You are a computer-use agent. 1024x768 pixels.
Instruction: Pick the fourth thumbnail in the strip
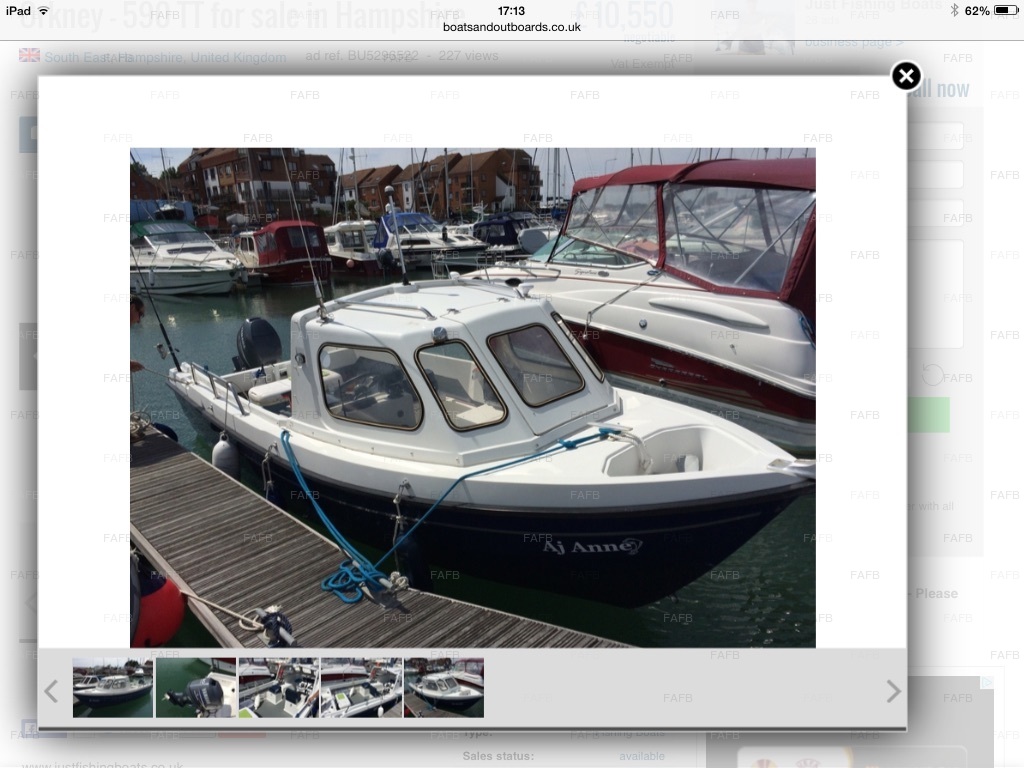click(x=361, y=688)
